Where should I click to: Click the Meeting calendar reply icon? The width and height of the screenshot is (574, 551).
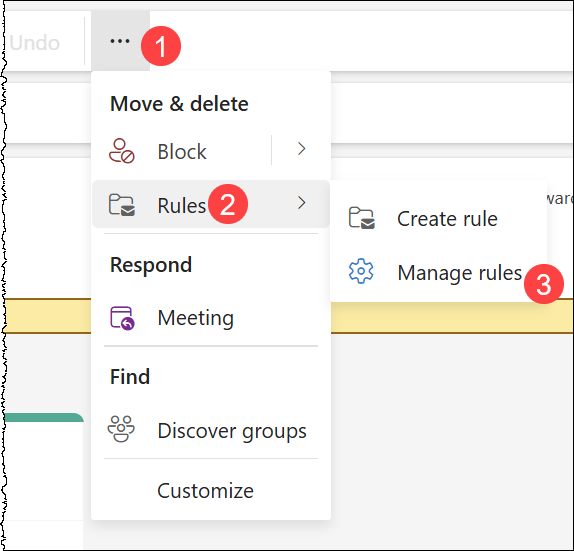tap(122, 318)
